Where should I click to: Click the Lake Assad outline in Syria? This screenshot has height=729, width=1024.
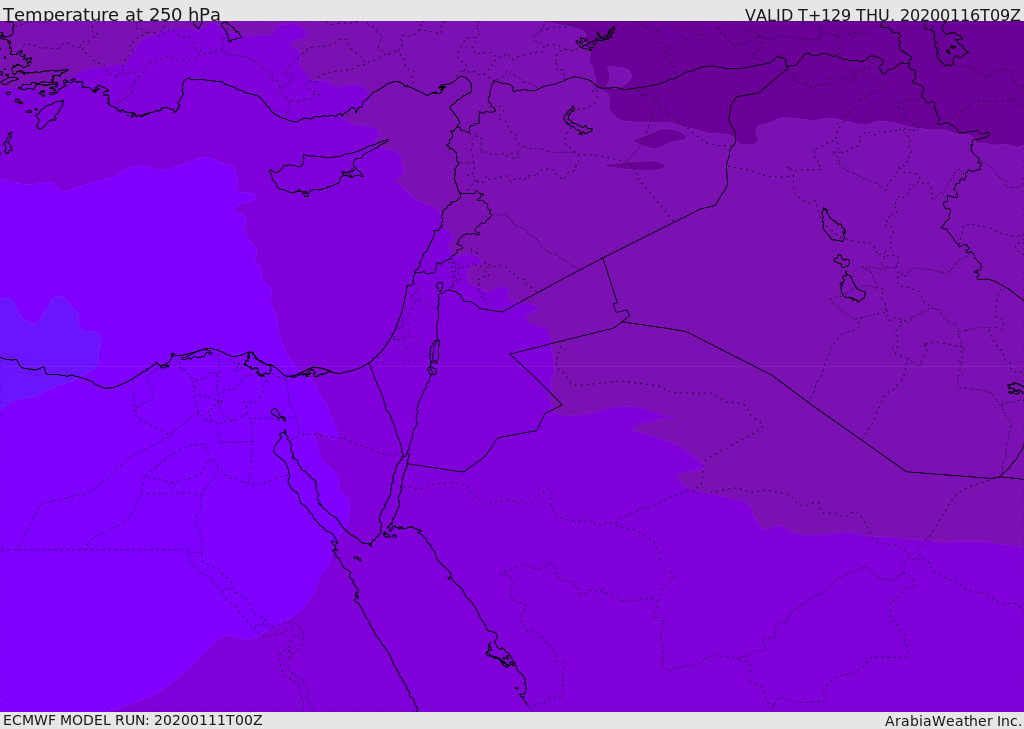(577, 121)
